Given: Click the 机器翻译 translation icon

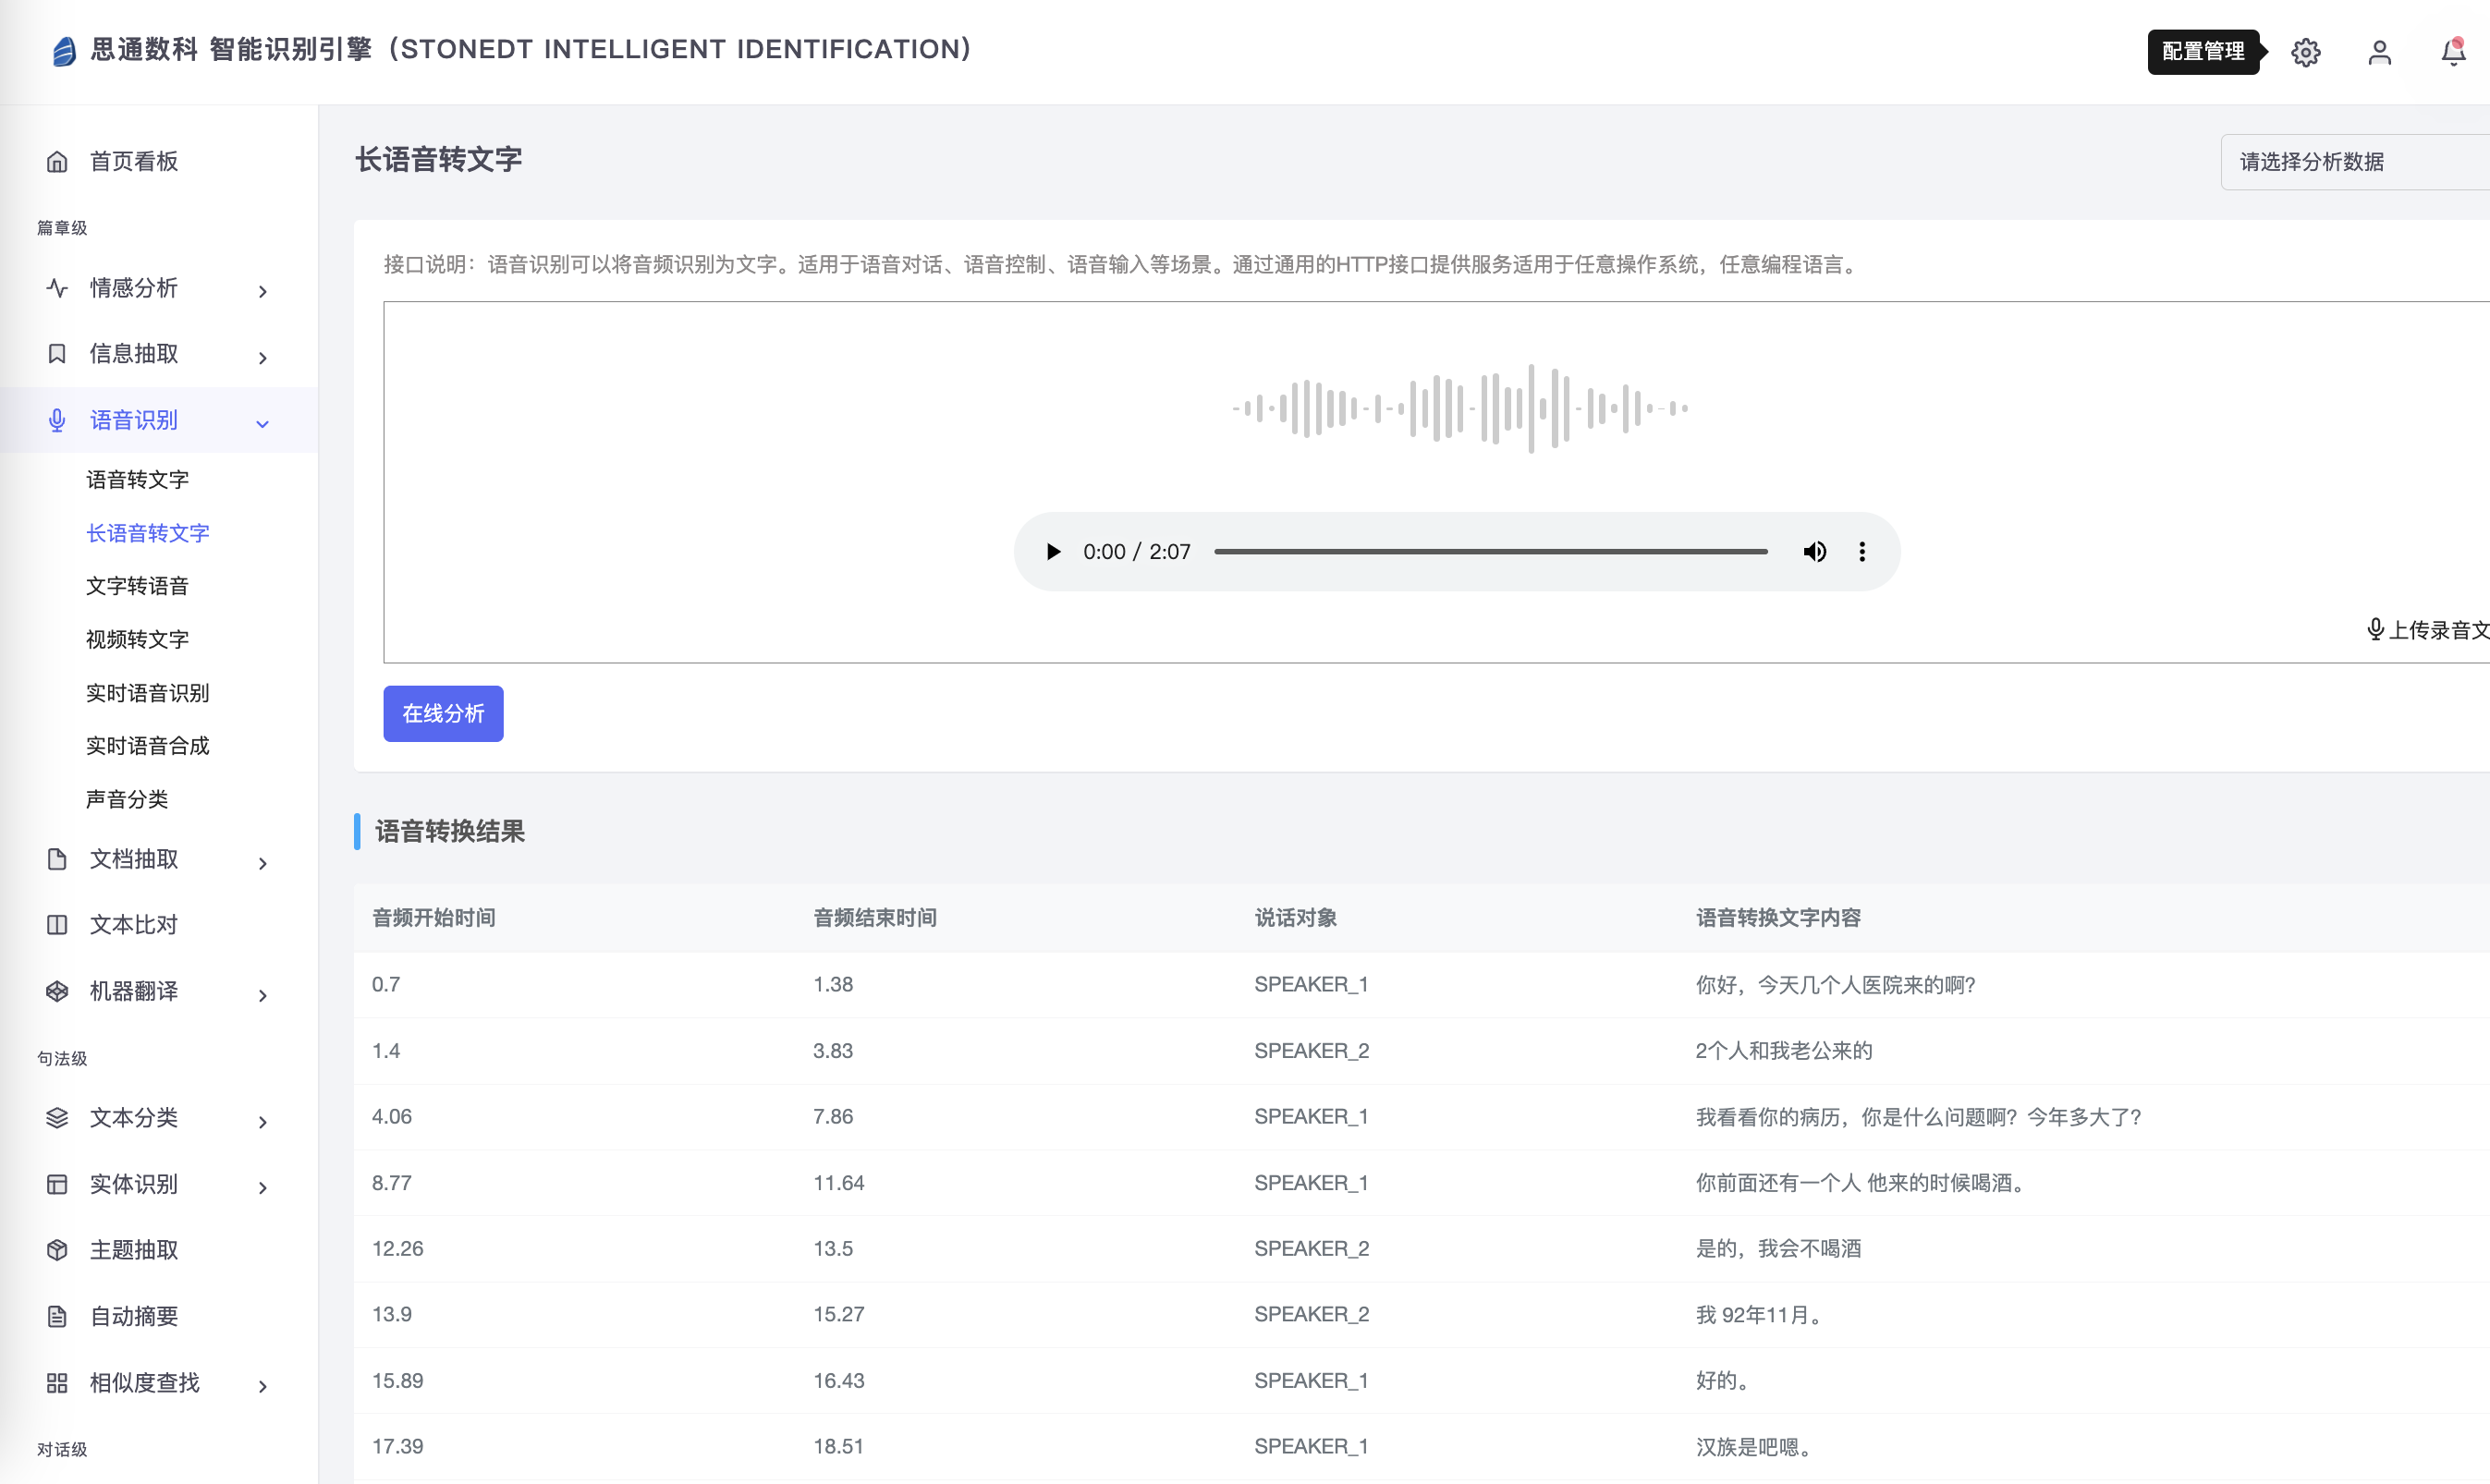Looking at the screenshot, I should 56,991.
